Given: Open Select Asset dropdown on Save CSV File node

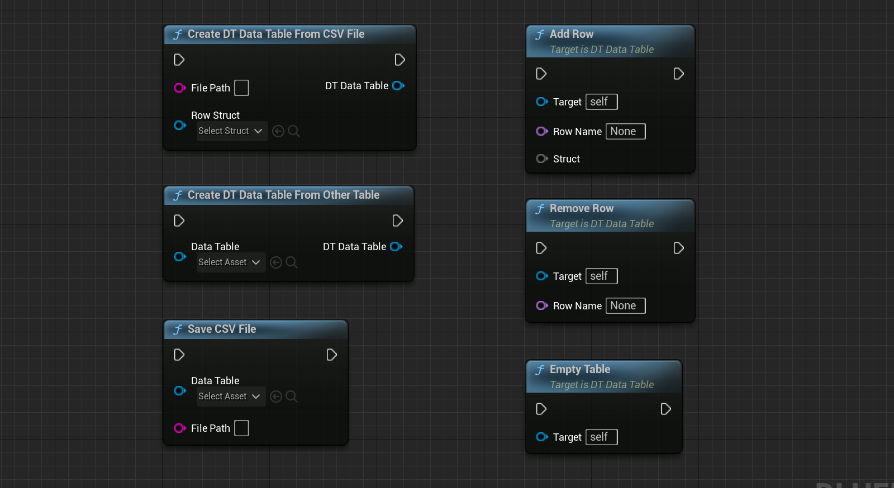Looking at the screenshot, I should pos(229,396).
